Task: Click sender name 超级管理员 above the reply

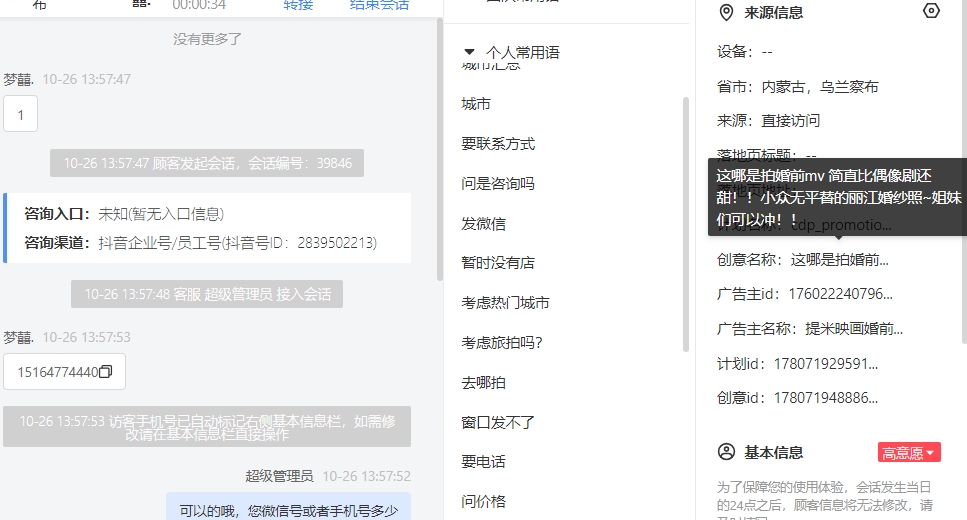Action: 279,476
